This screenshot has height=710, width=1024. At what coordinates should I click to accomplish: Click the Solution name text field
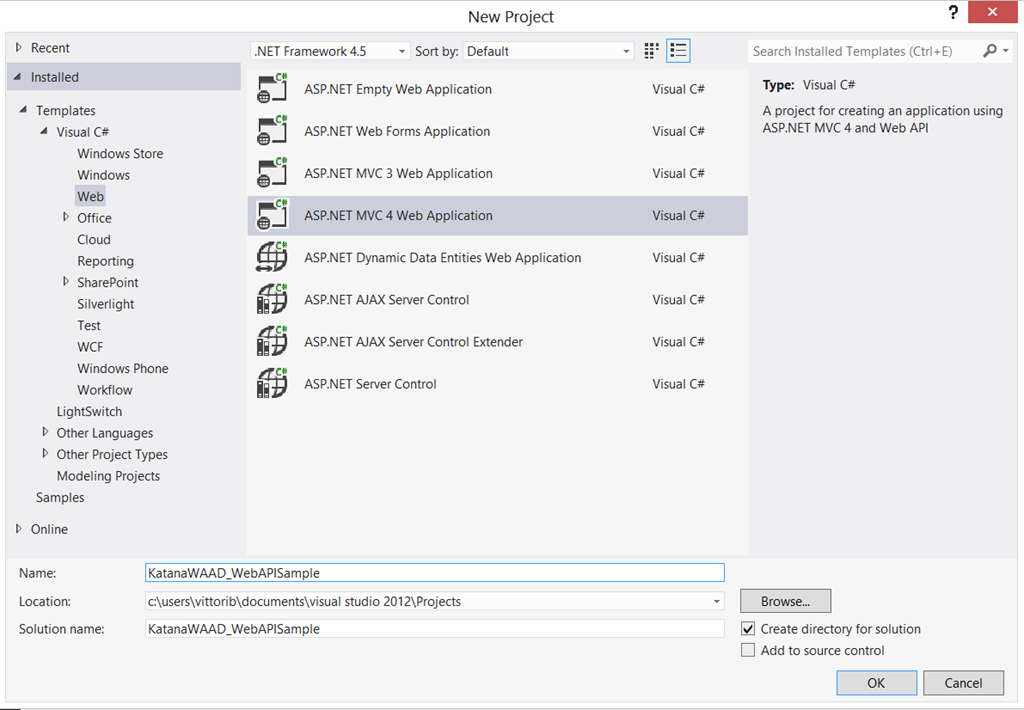434,629
